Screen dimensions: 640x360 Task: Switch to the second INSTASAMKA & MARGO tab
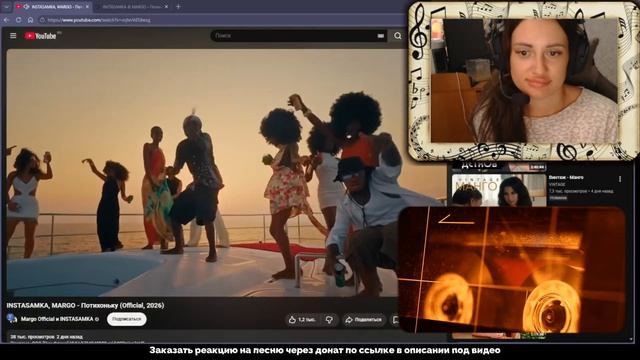(x=131, y=7)
